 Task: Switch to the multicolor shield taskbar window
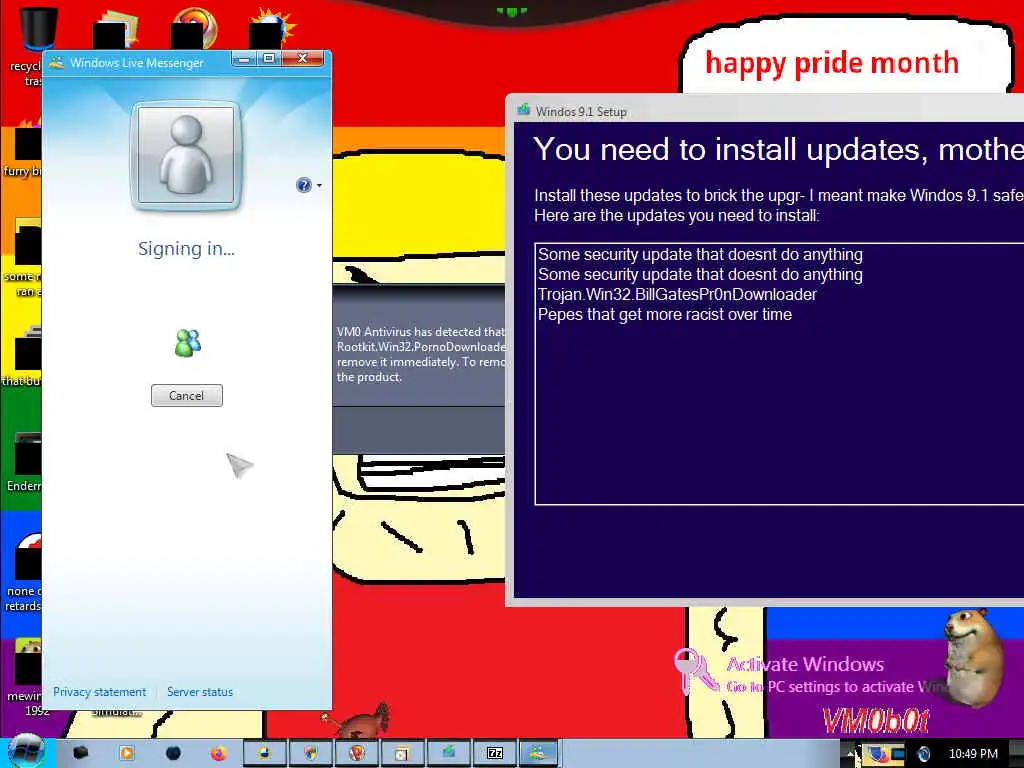(311, 753)
